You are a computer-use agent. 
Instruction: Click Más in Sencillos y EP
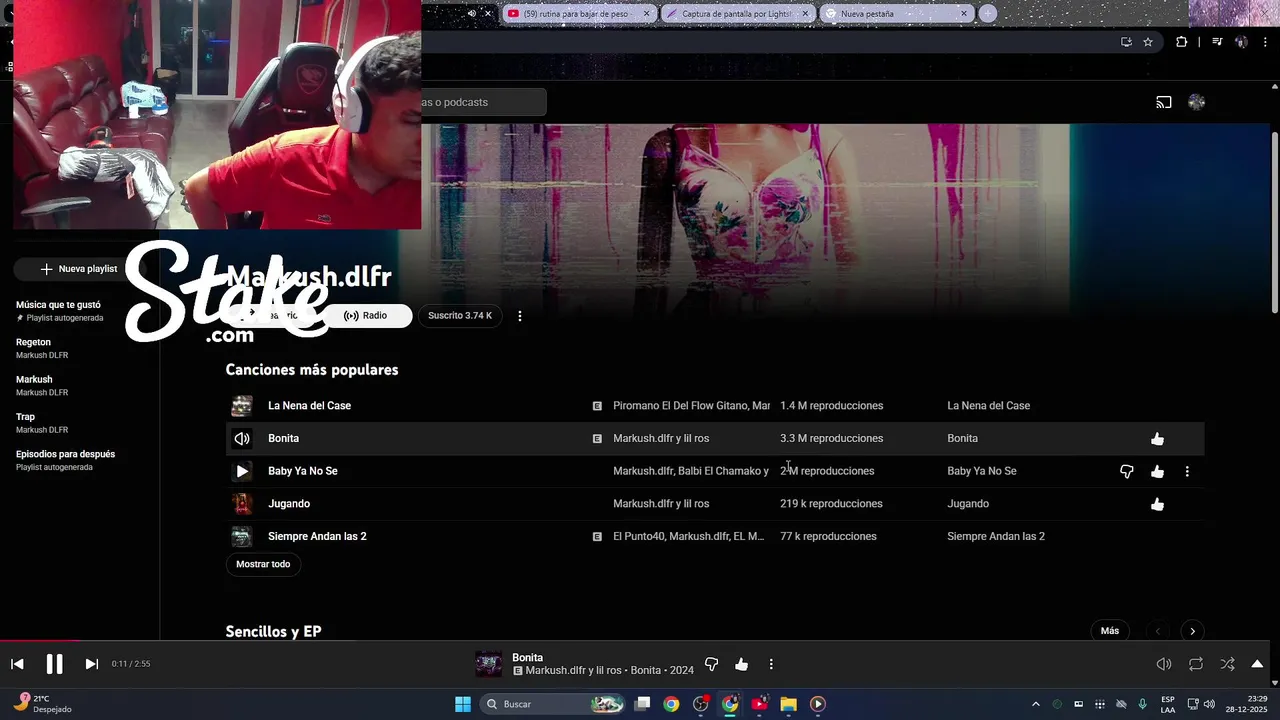click(x=1110, y=631)
